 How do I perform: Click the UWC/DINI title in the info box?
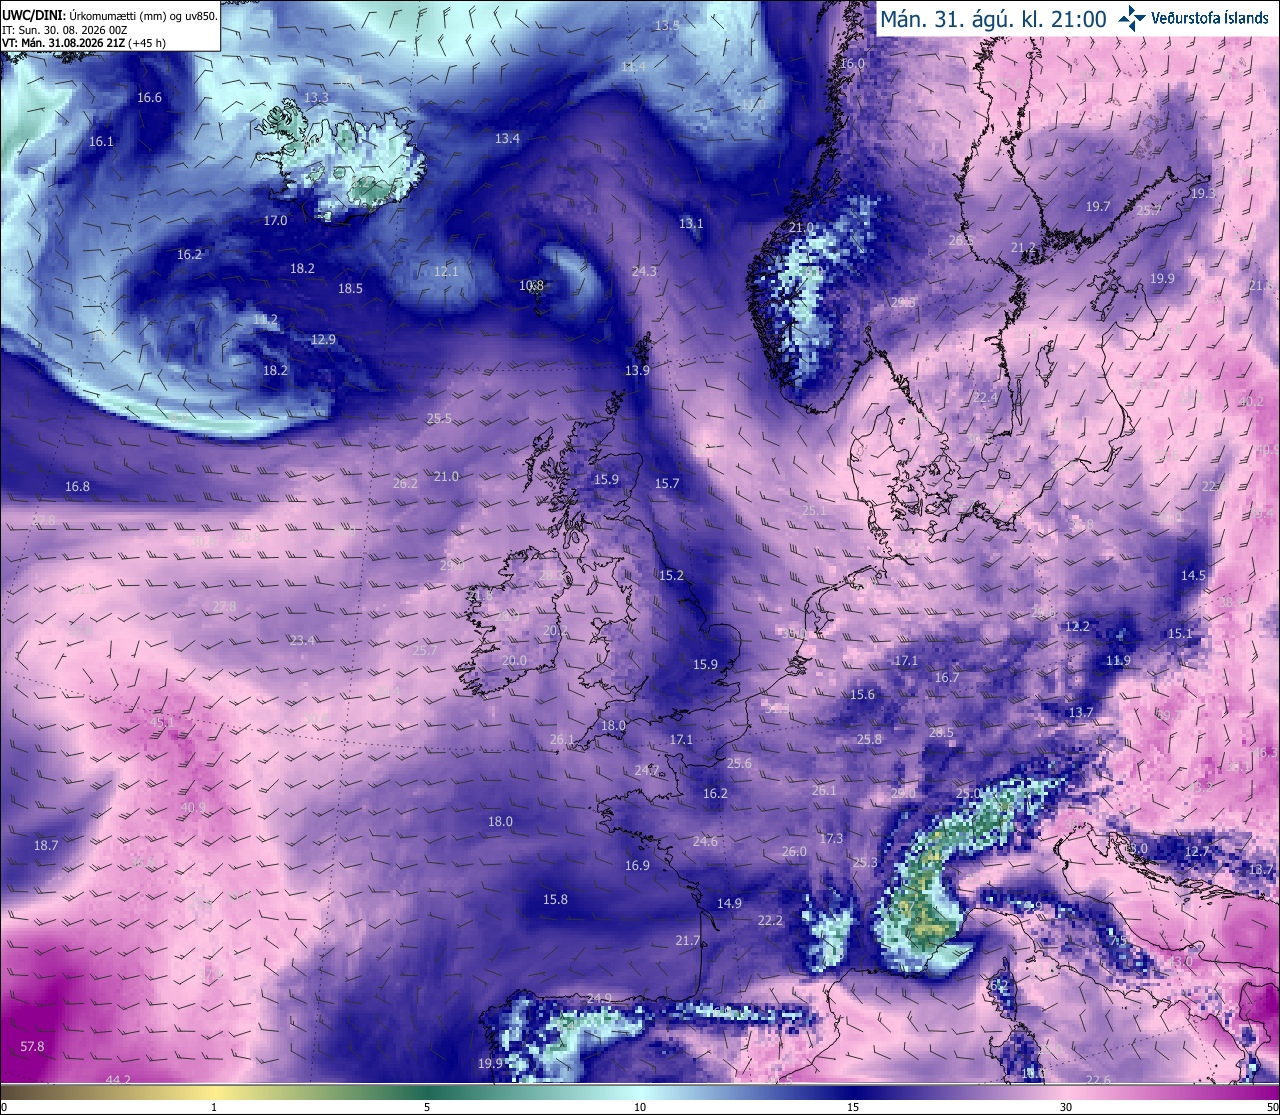pyautogui.click(x=33, y=16)
